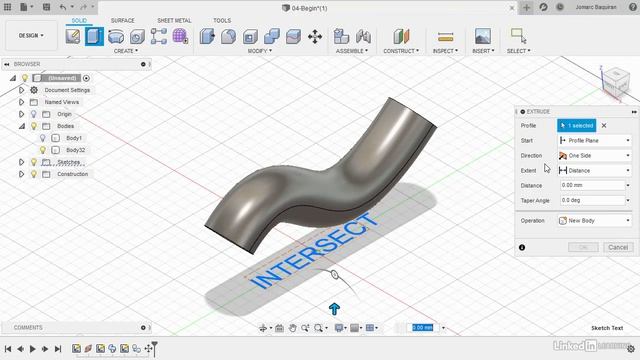The image size is (640, 360).
Task: Open the data panel grid icon
Action: pyautogui.click(x=7, y=7)
